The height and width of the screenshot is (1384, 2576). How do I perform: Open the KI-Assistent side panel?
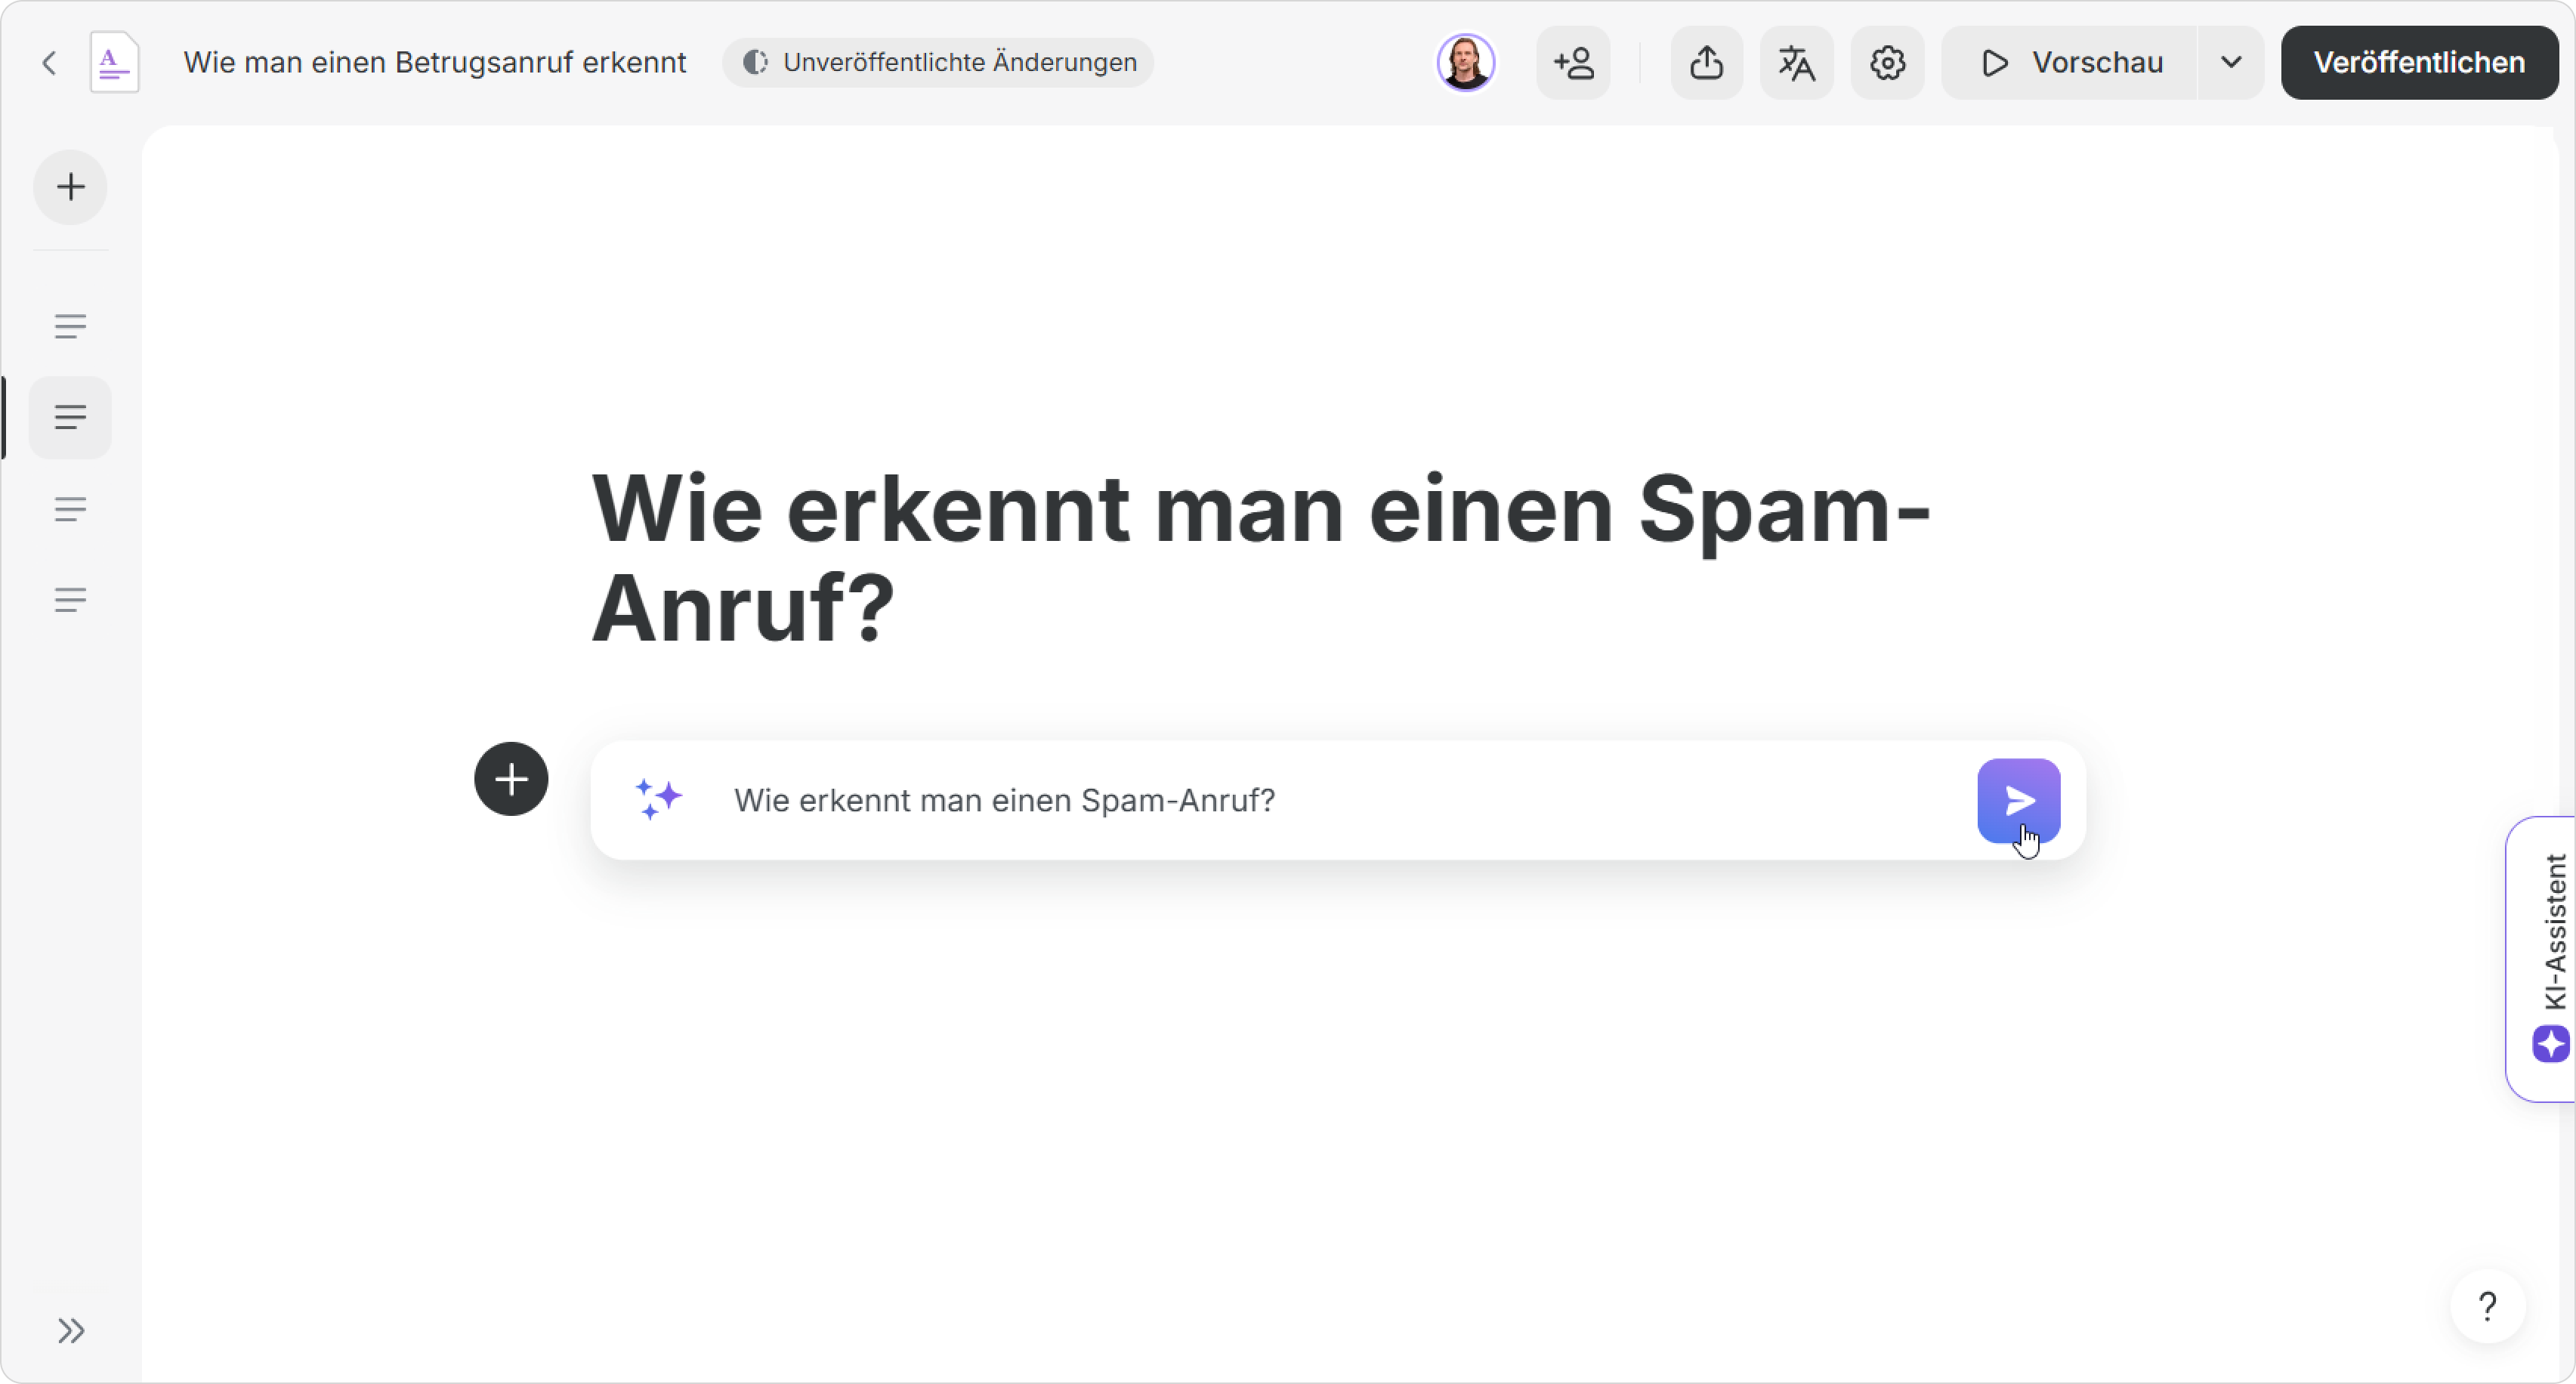pos(2547,958)
